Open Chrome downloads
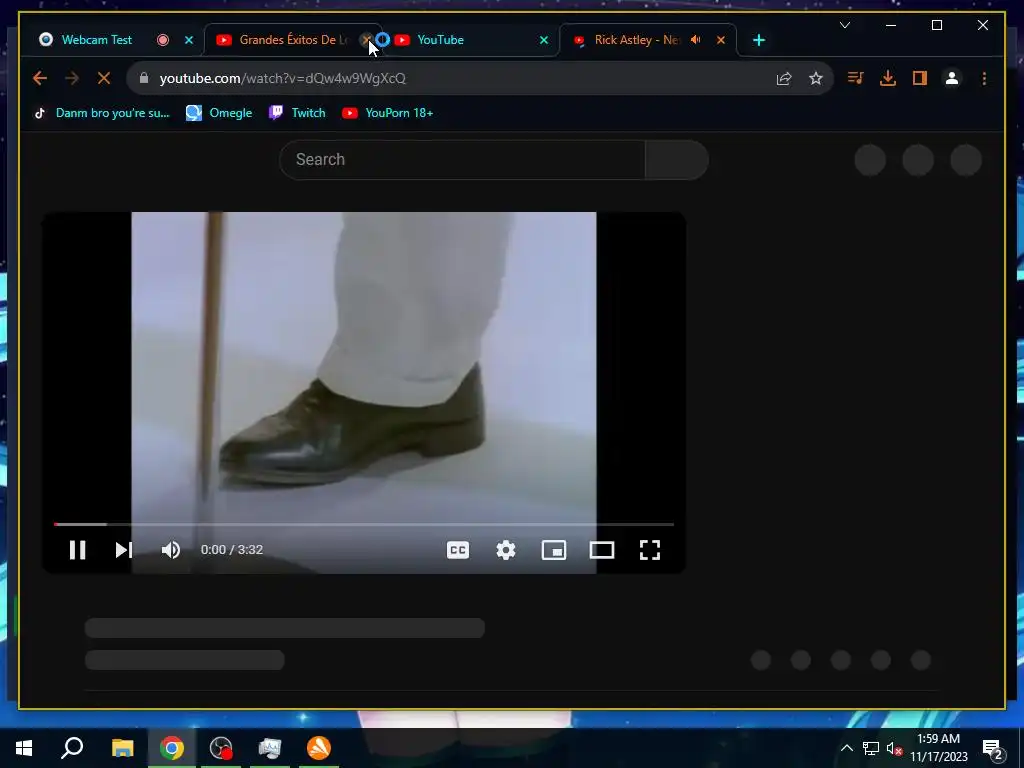Image resolution: width=1024 pixels, height=768 pixels. [888, 78]
